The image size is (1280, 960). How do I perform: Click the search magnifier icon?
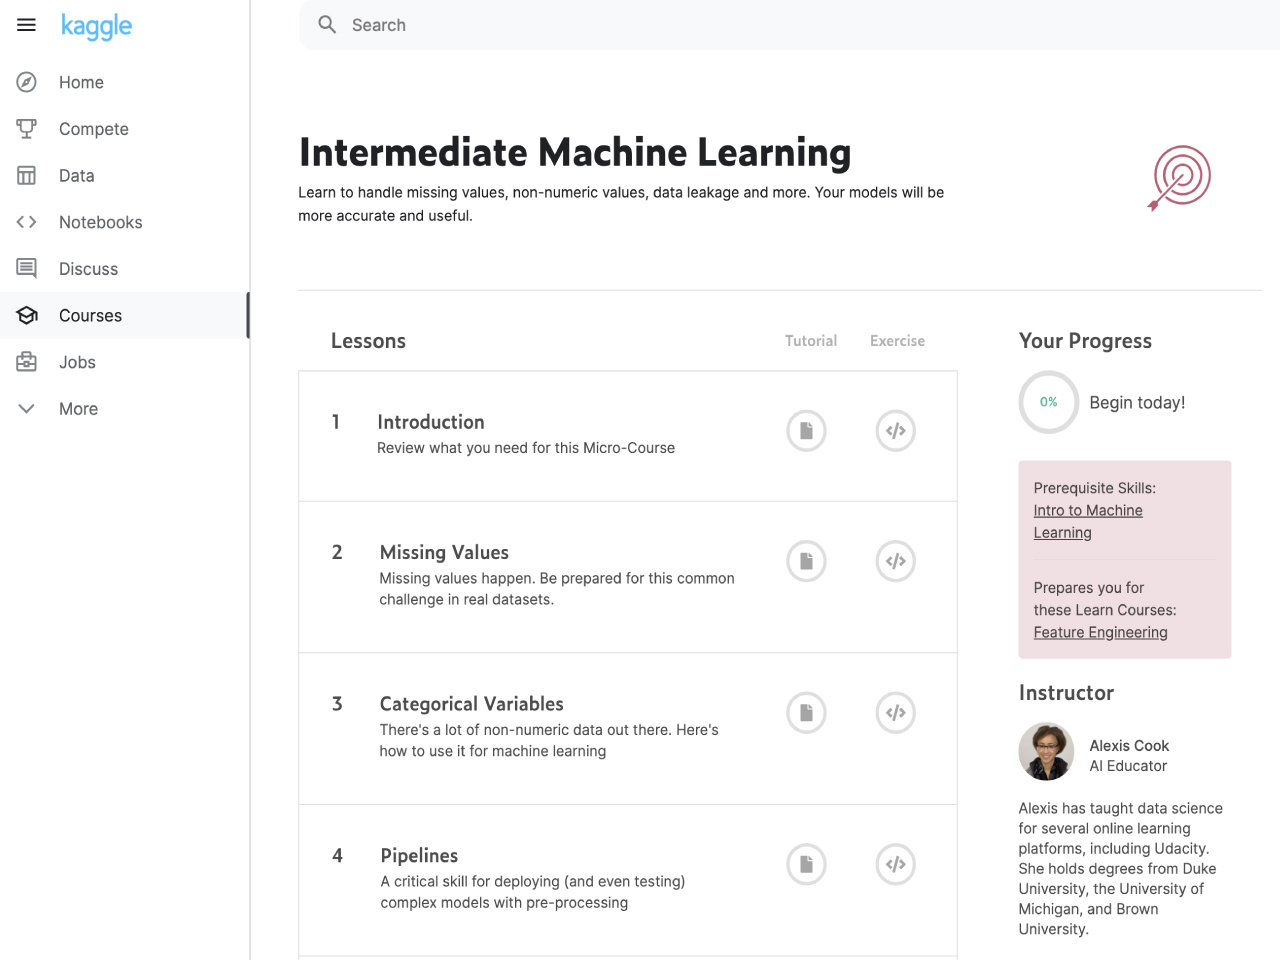pos(327,25)
